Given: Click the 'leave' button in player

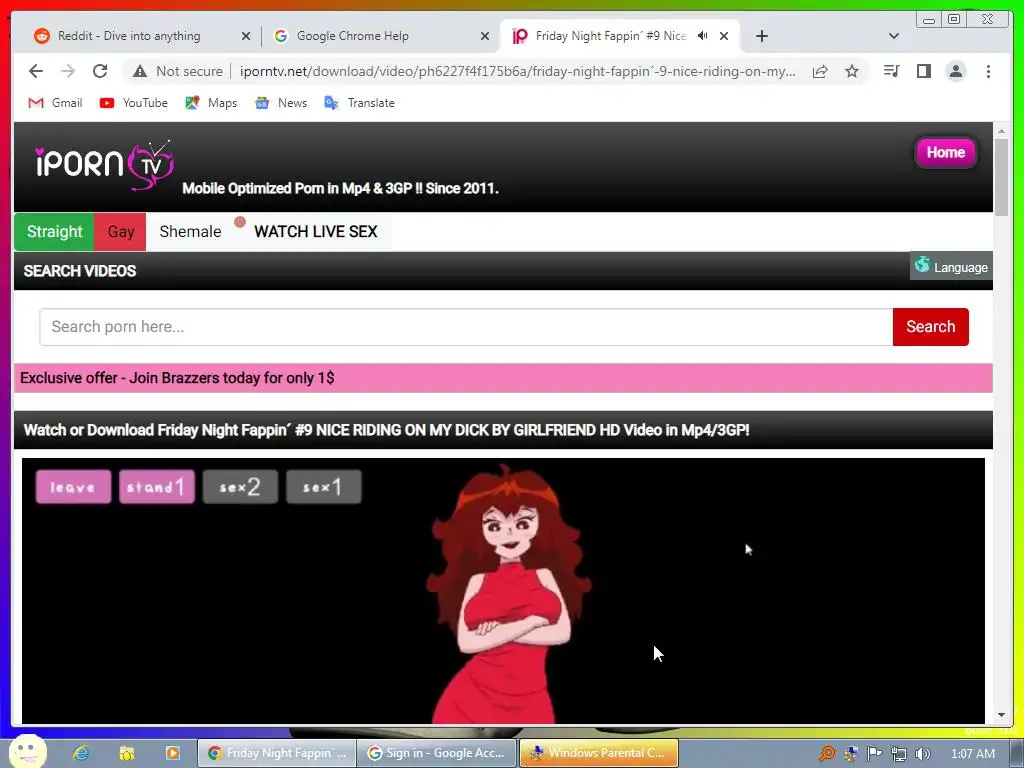Looking at the screenshot, I should point(73,487).
